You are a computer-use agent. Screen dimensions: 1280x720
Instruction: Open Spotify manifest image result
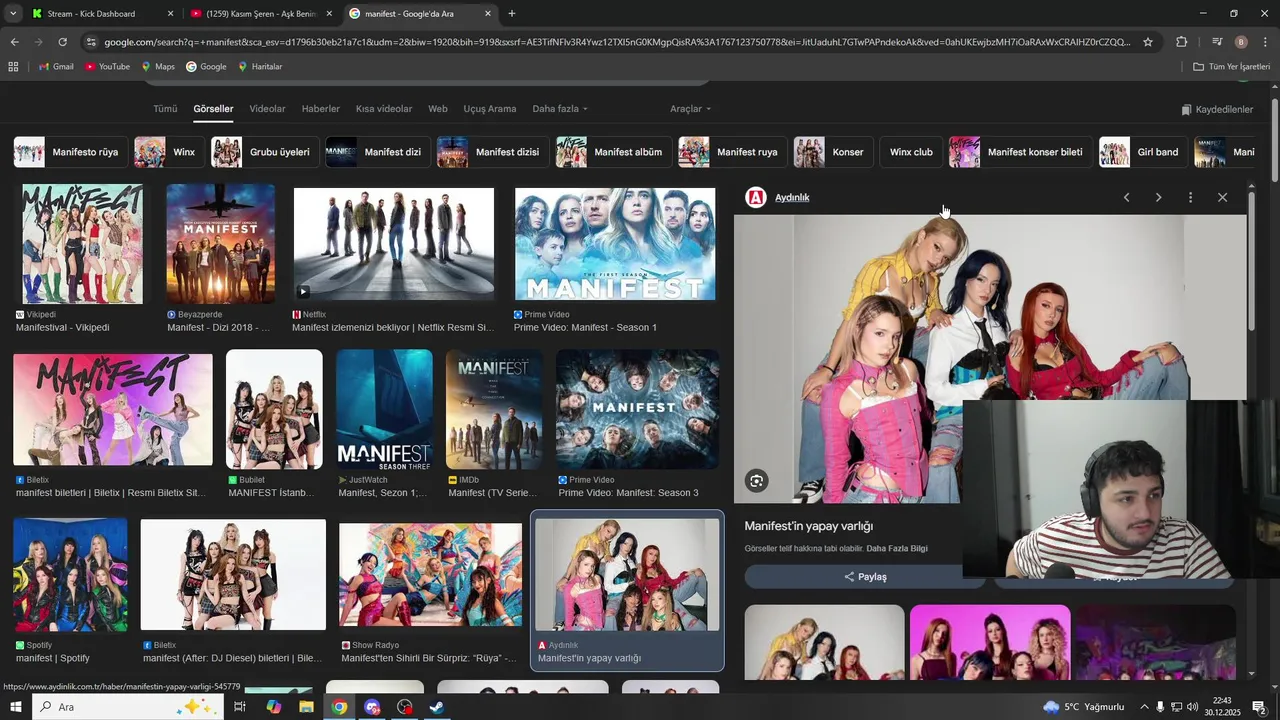point(70,575)
